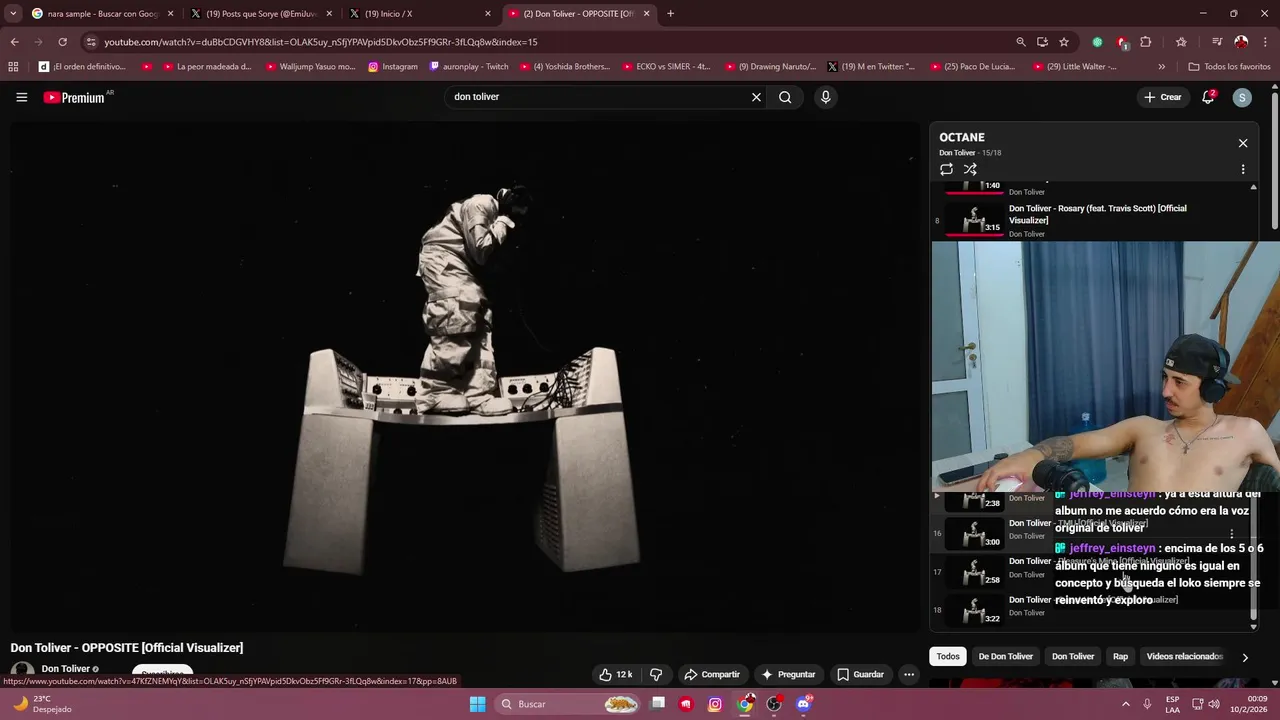Select the 'De Don Toliver' chip
1280x720 pixels.
pos(1005,657)
